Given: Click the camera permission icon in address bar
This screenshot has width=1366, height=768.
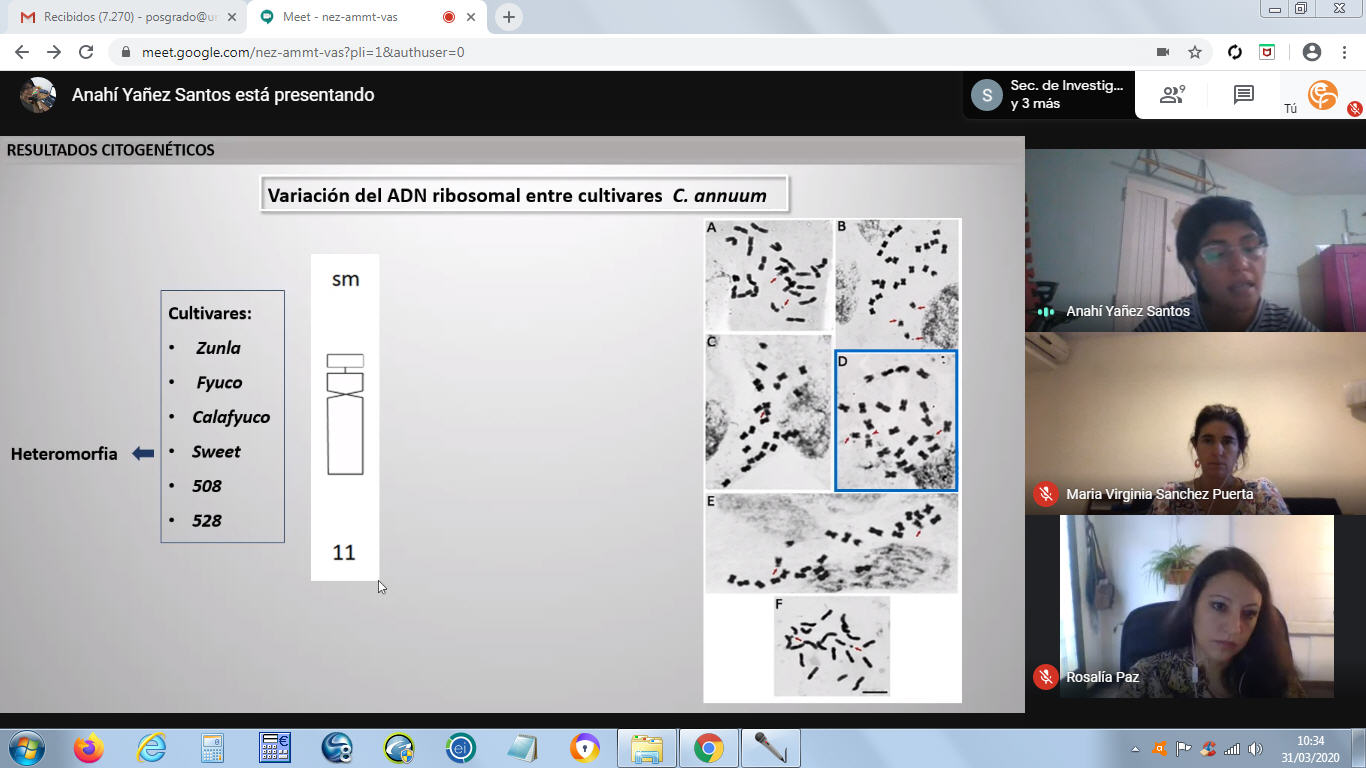Looking at the screenshot, I should pyautogui.click(x=1163, y=52).
